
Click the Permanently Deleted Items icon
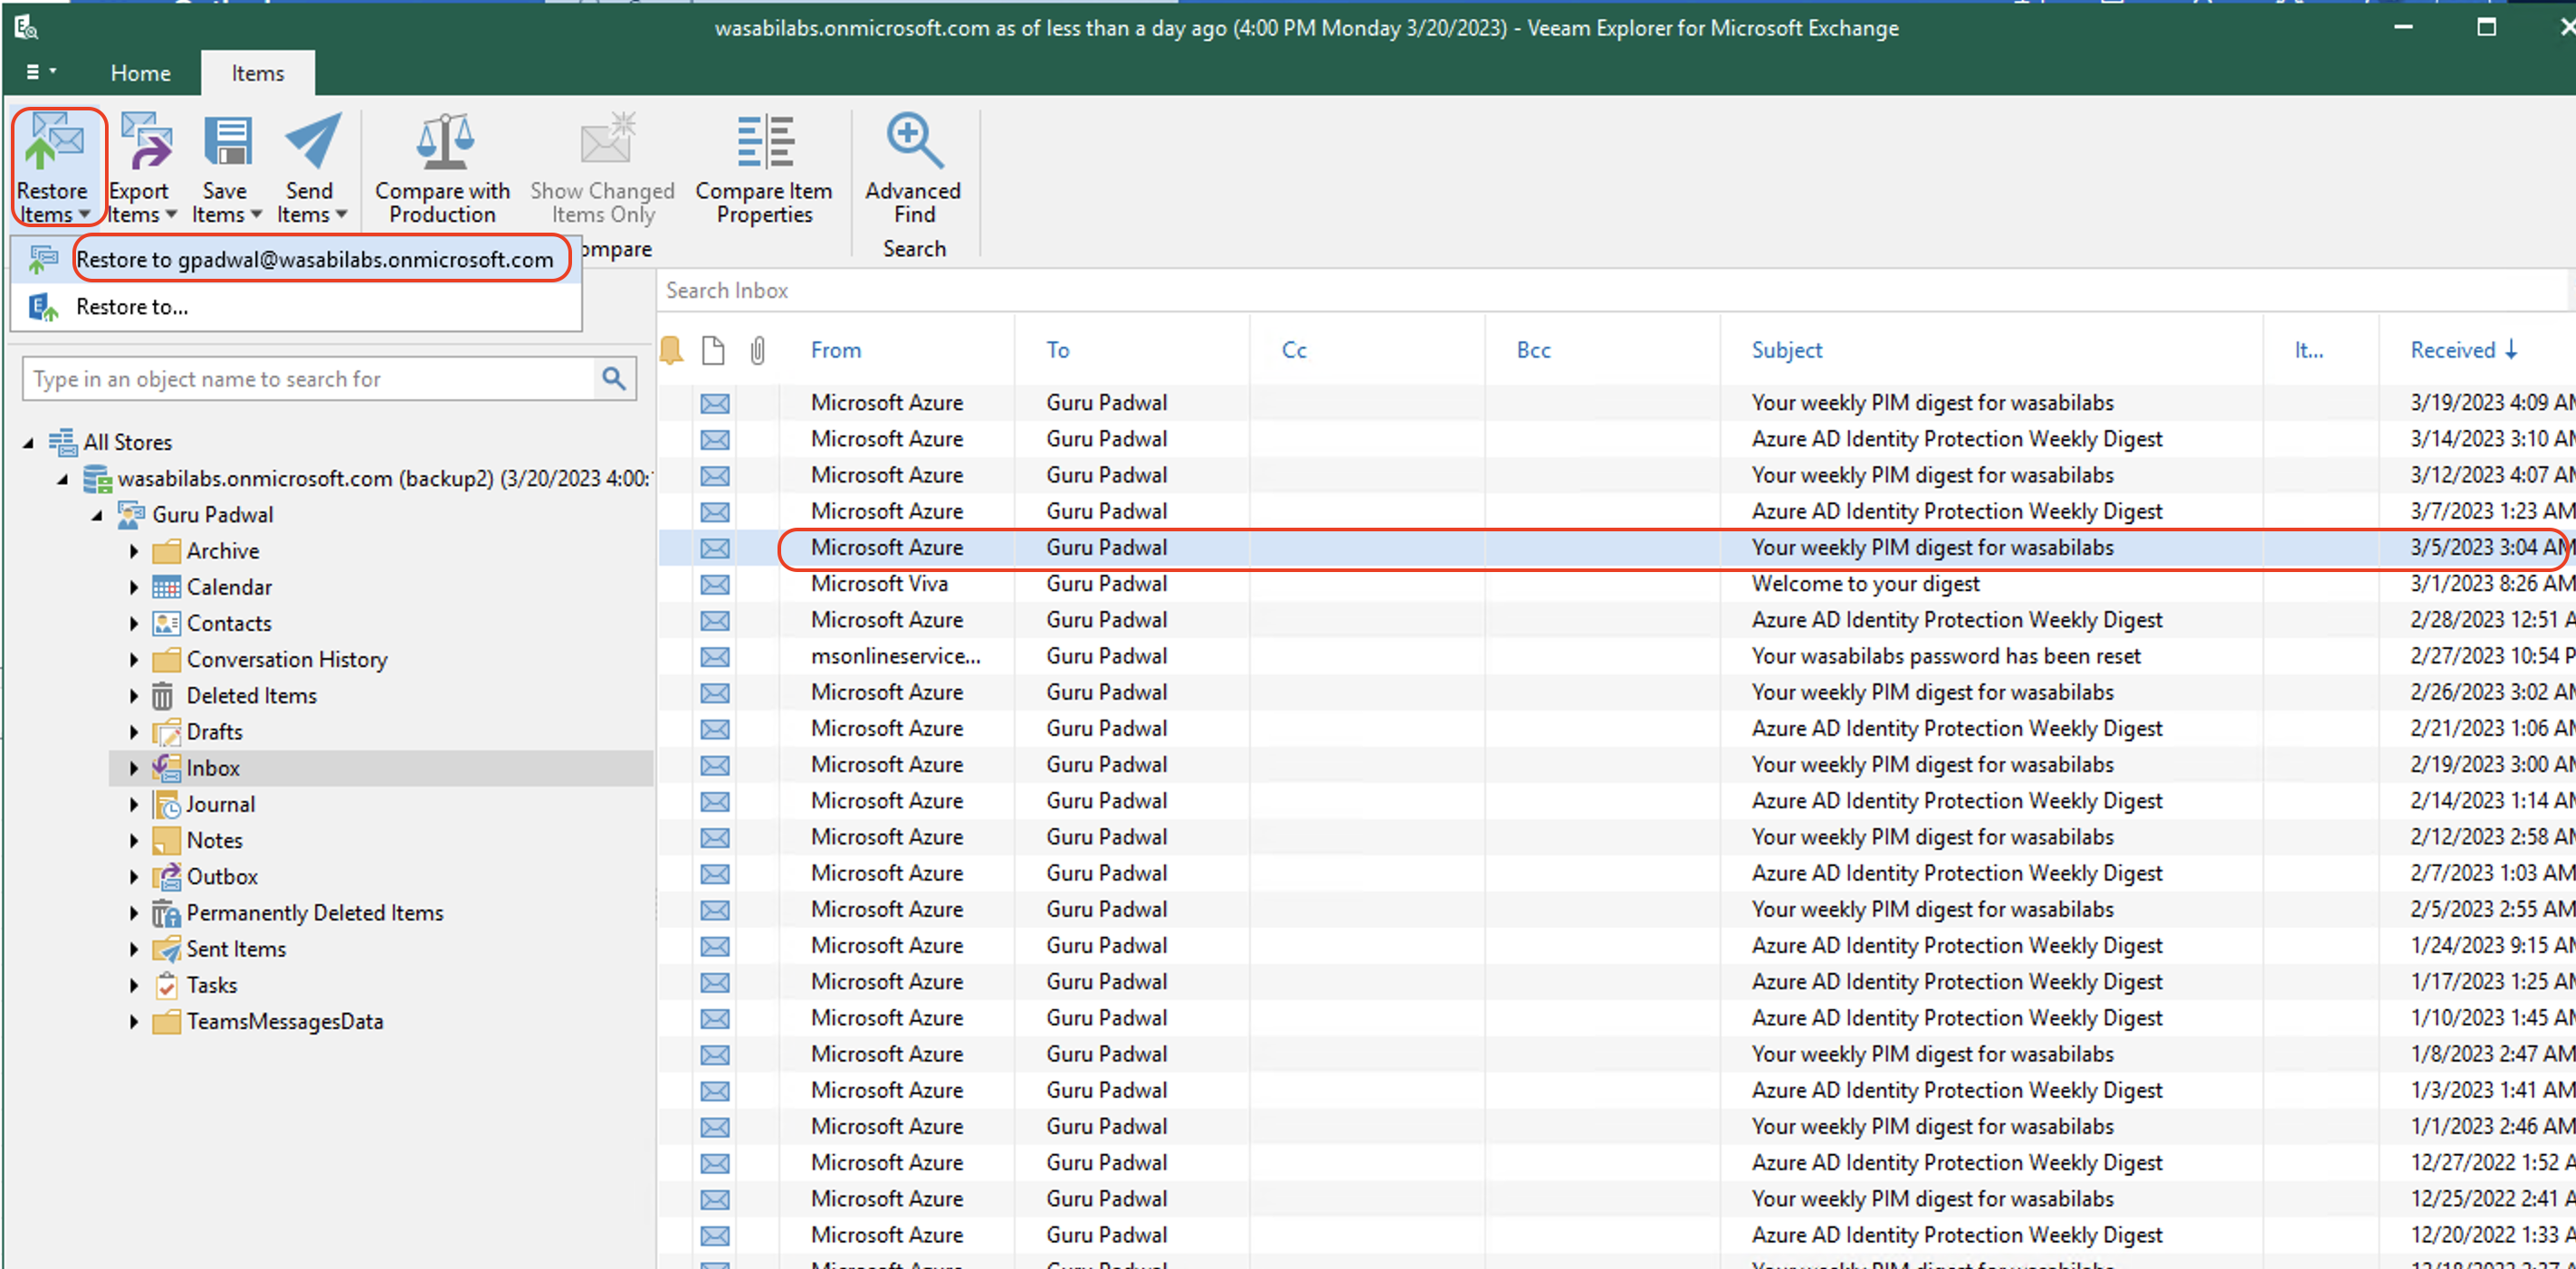[166, 913]
